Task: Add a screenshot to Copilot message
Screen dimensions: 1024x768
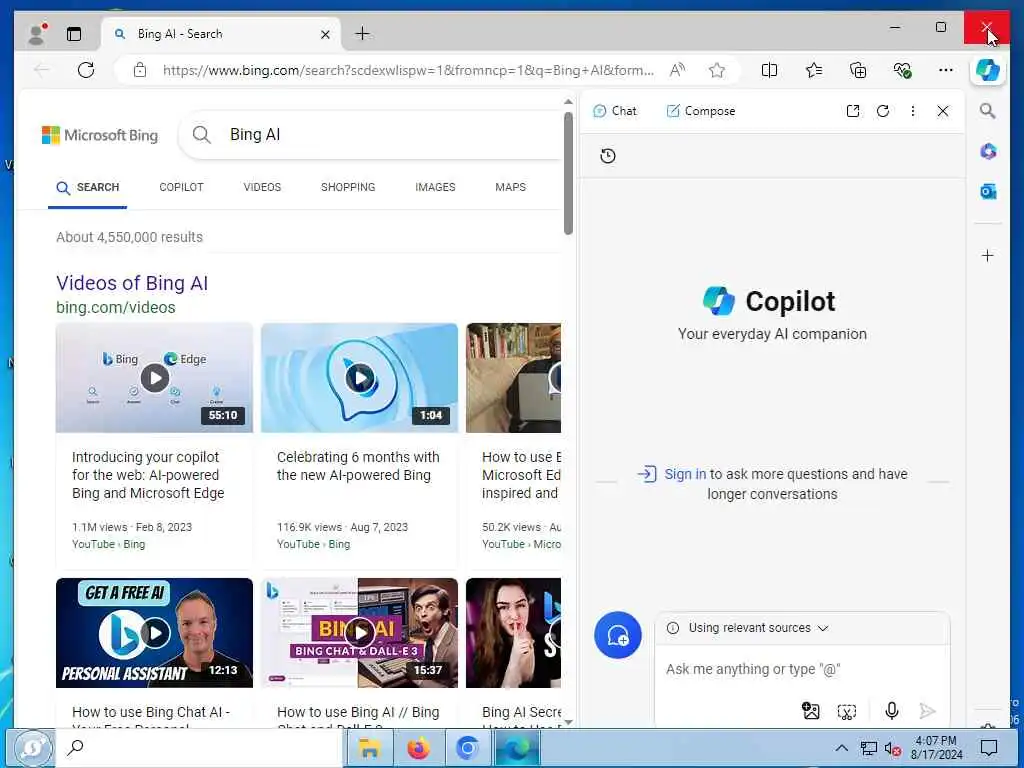Action: tap(846, 711)
